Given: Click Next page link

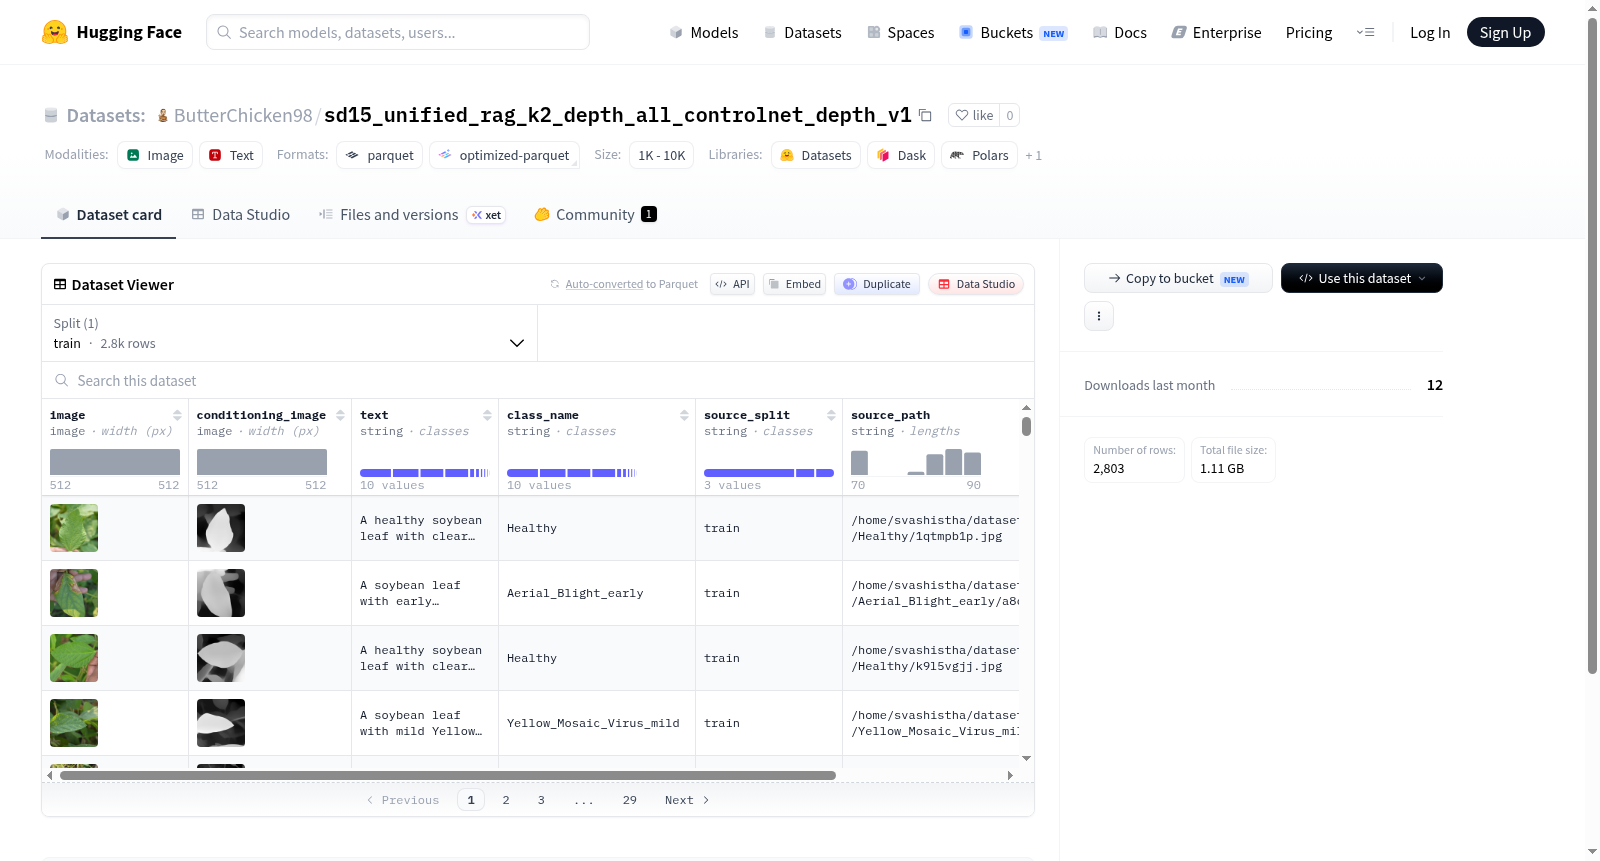Looking at the screenshot, I should click(x=687, y=800).
